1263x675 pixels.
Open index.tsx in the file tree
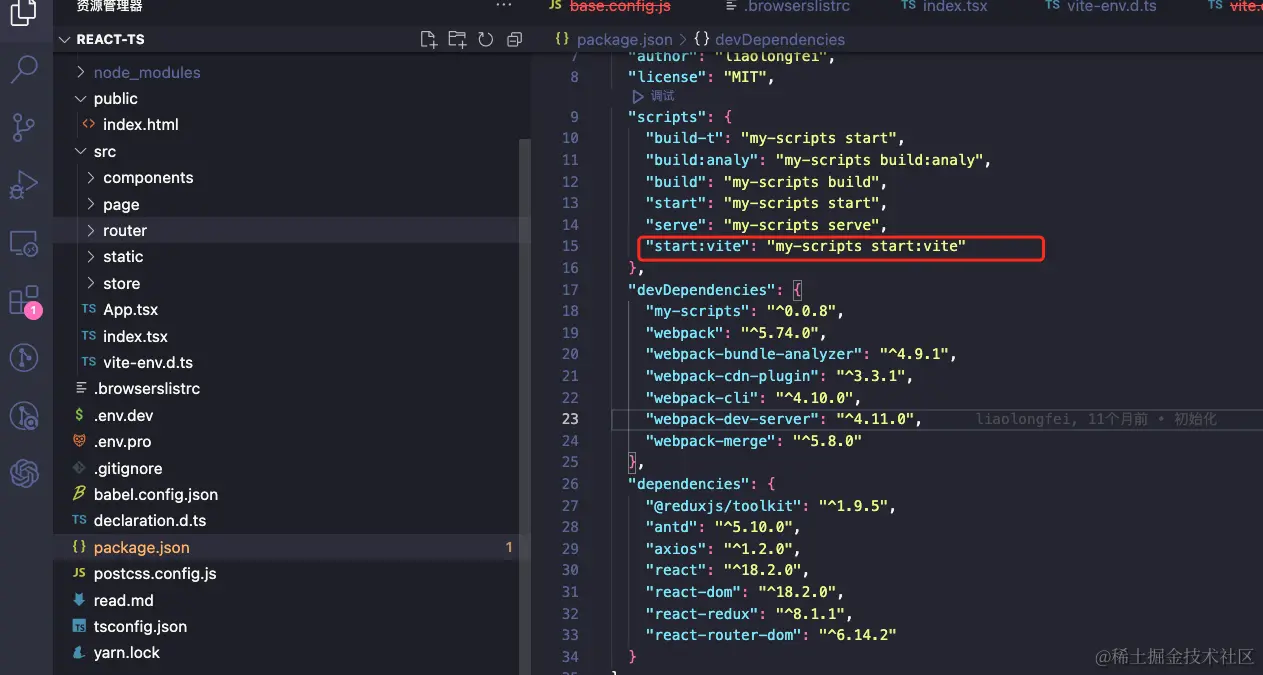point(135,337)
